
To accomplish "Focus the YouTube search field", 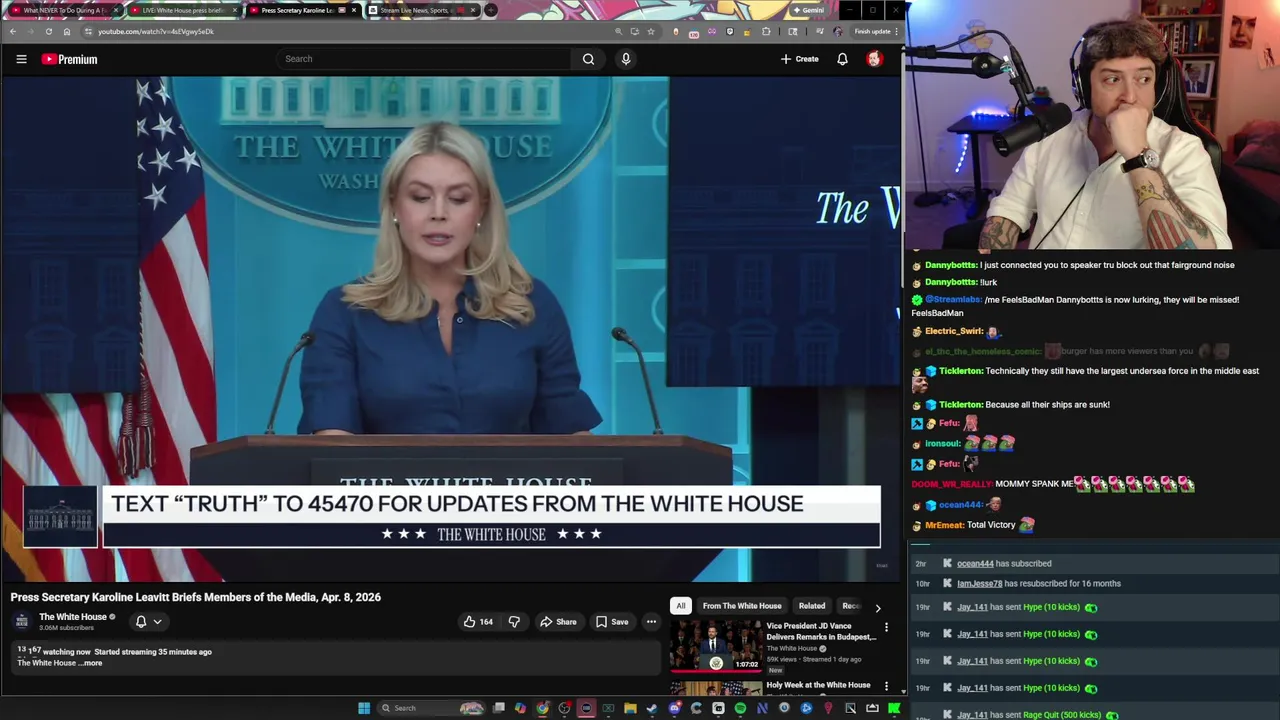I will [x=426, y=59].
